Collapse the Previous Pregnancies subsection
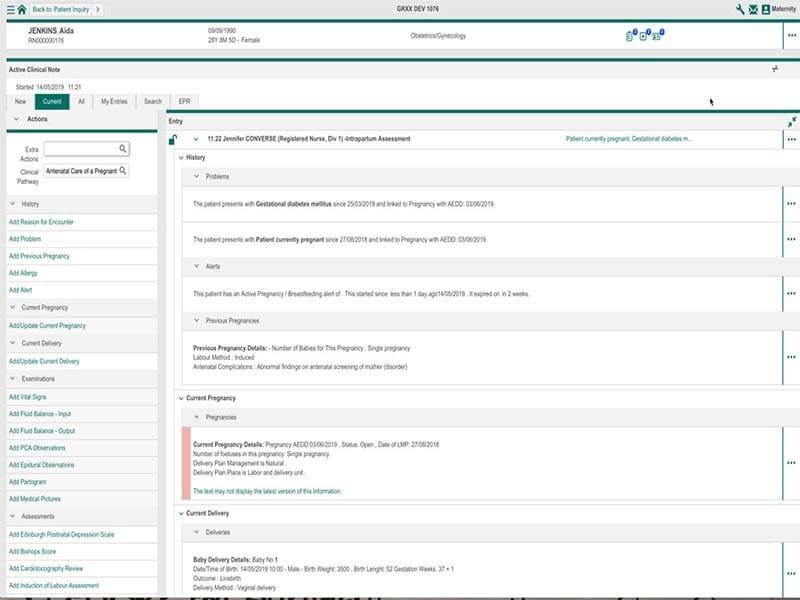Image resolution: width=800 pixels, height=600 pixels. [x=196, y=320]
